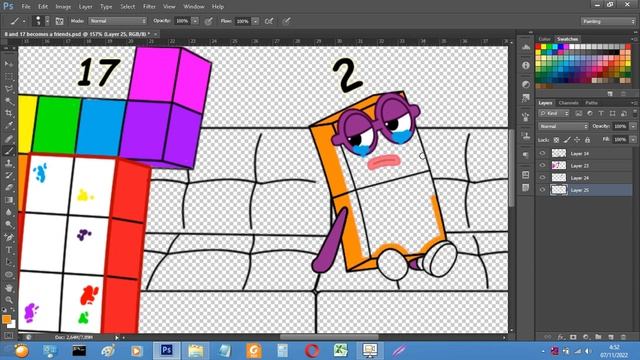Screen dimensions: 640x360
Task: Toggle lock transparent pixels
Action: pyautogui.click(x=556, y=140)
